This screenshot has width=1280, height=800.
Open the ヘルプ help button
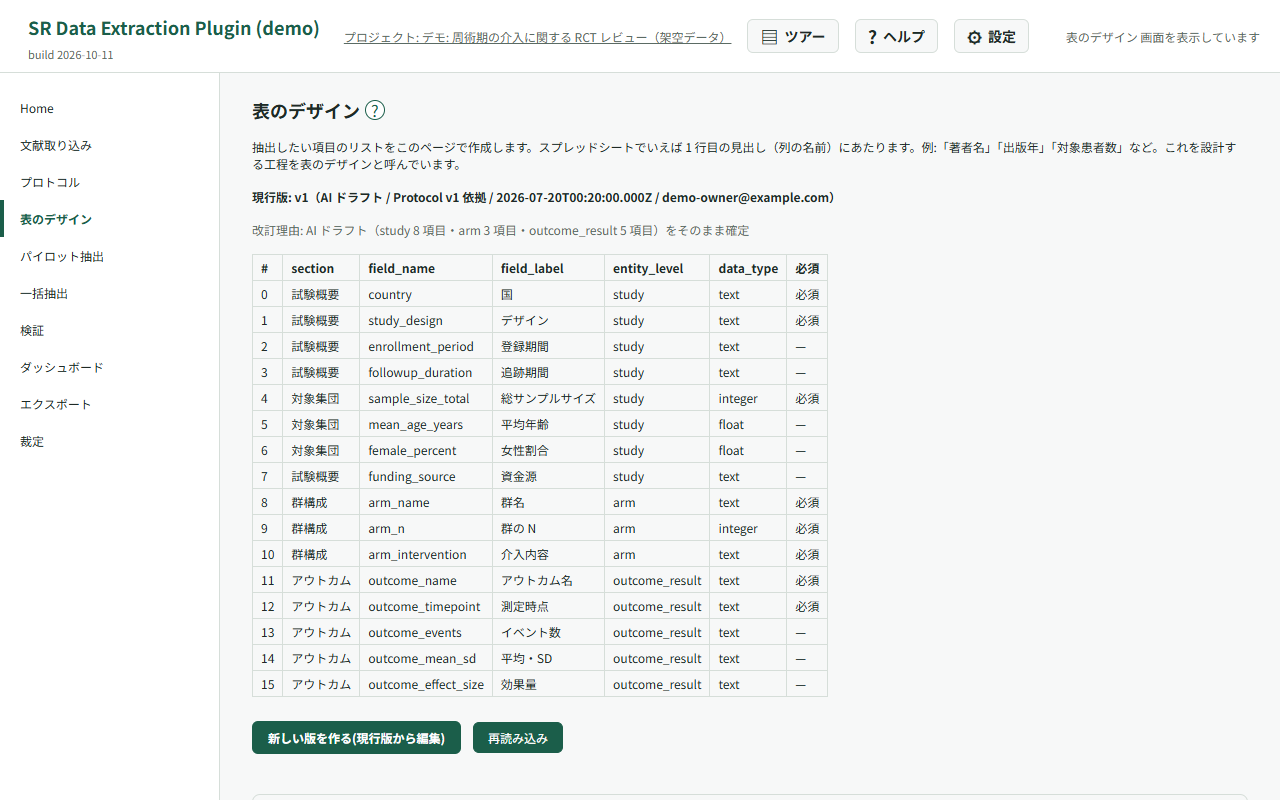(x=896, y=36)
